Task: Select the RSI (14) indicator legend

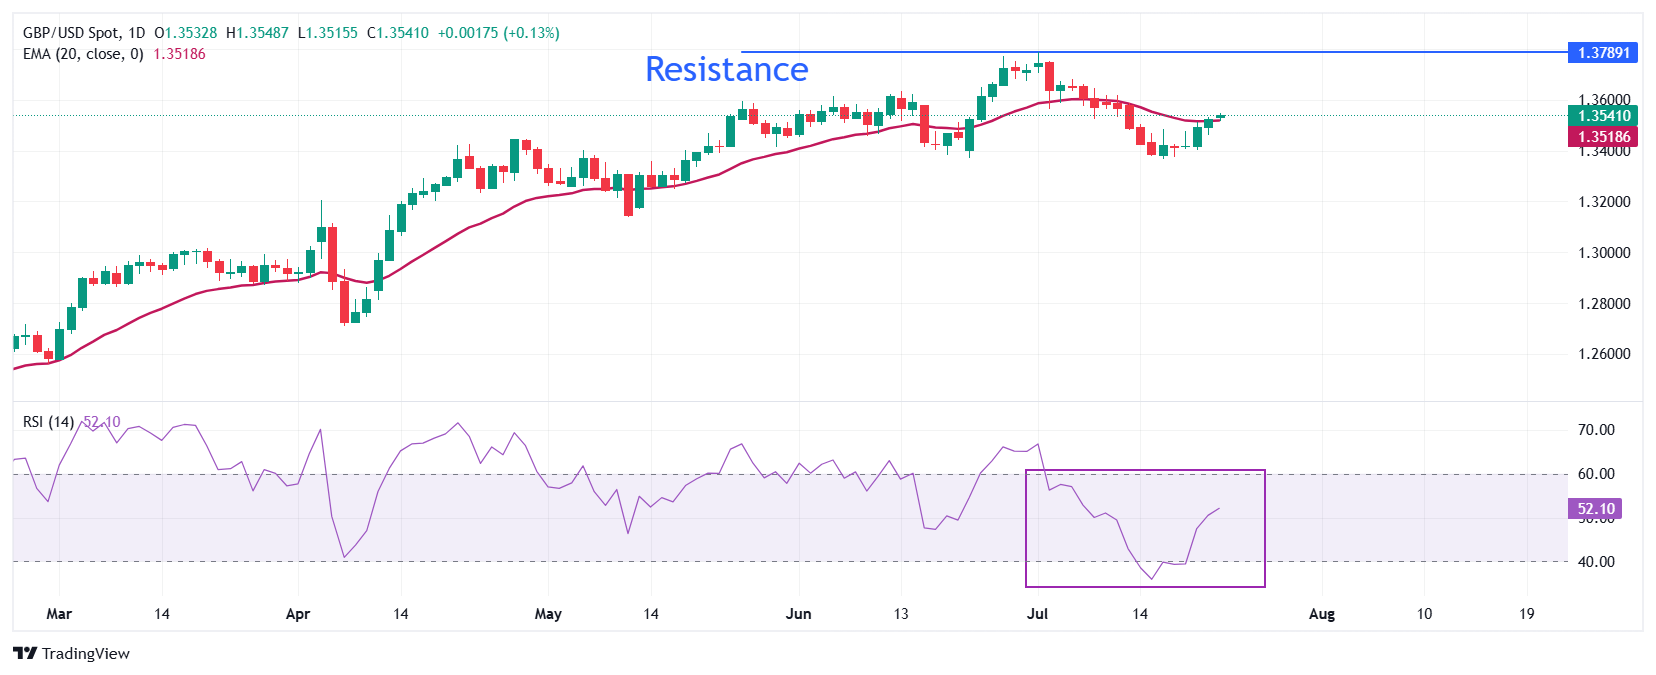Action: pyautogui.click(x=48, y=422)
